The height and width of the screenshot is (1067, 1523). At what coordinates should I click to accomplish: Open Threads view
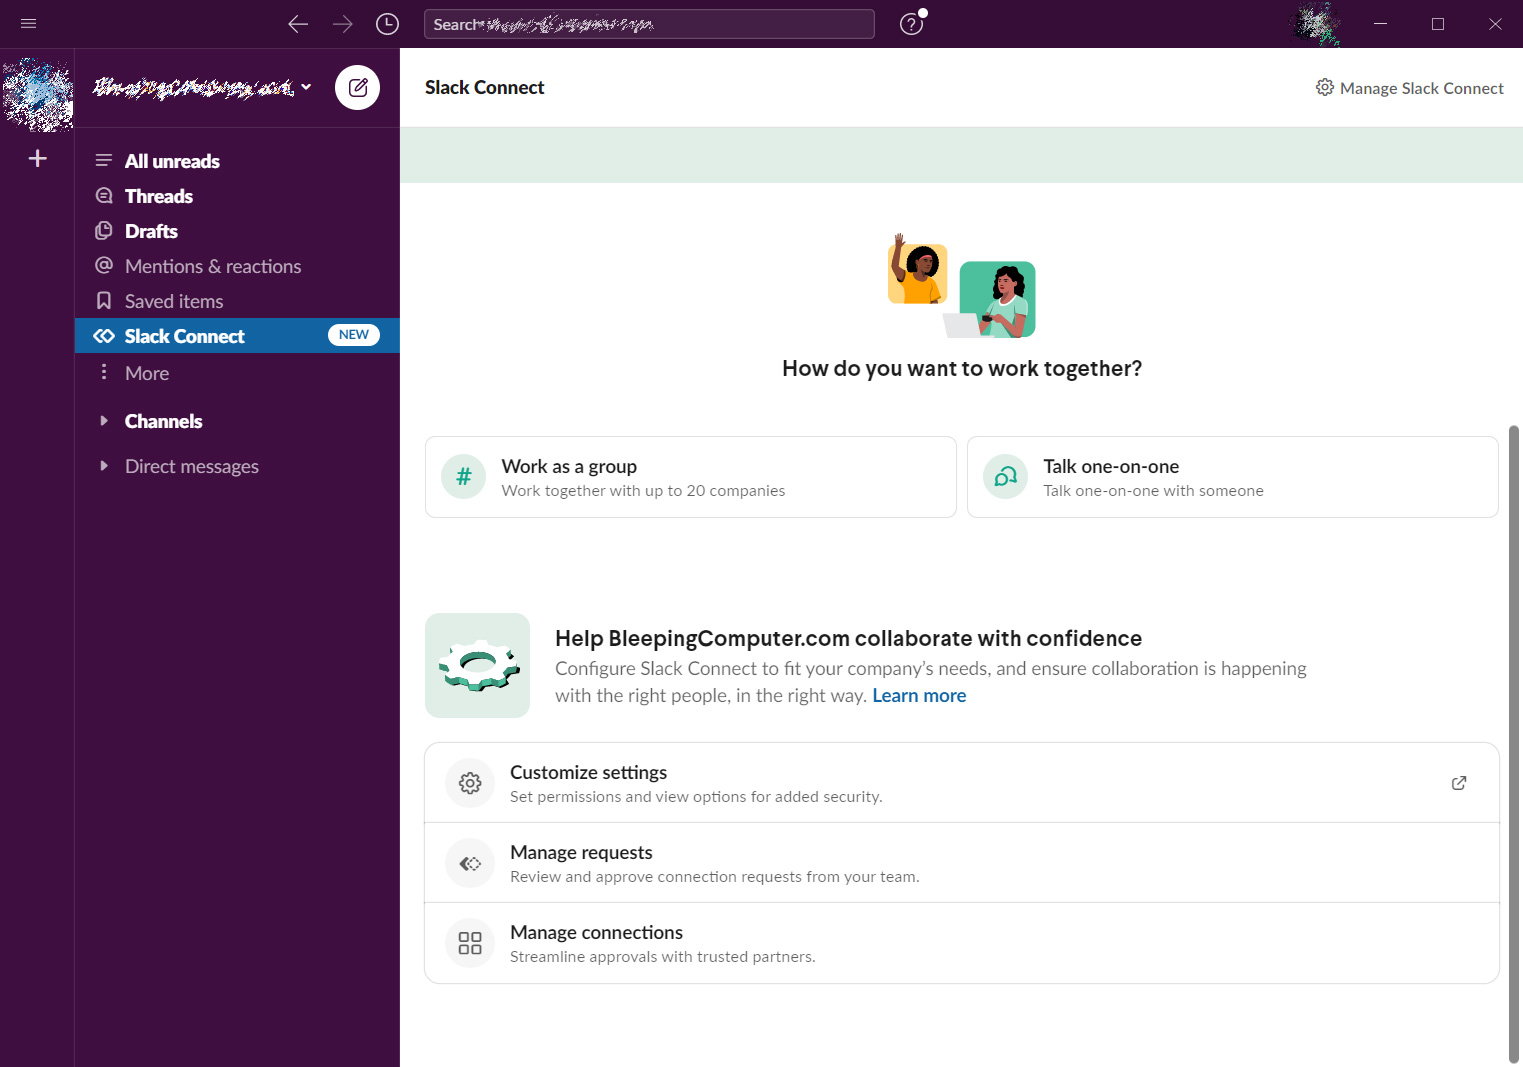pyautogui.click(x=237, y=196)
